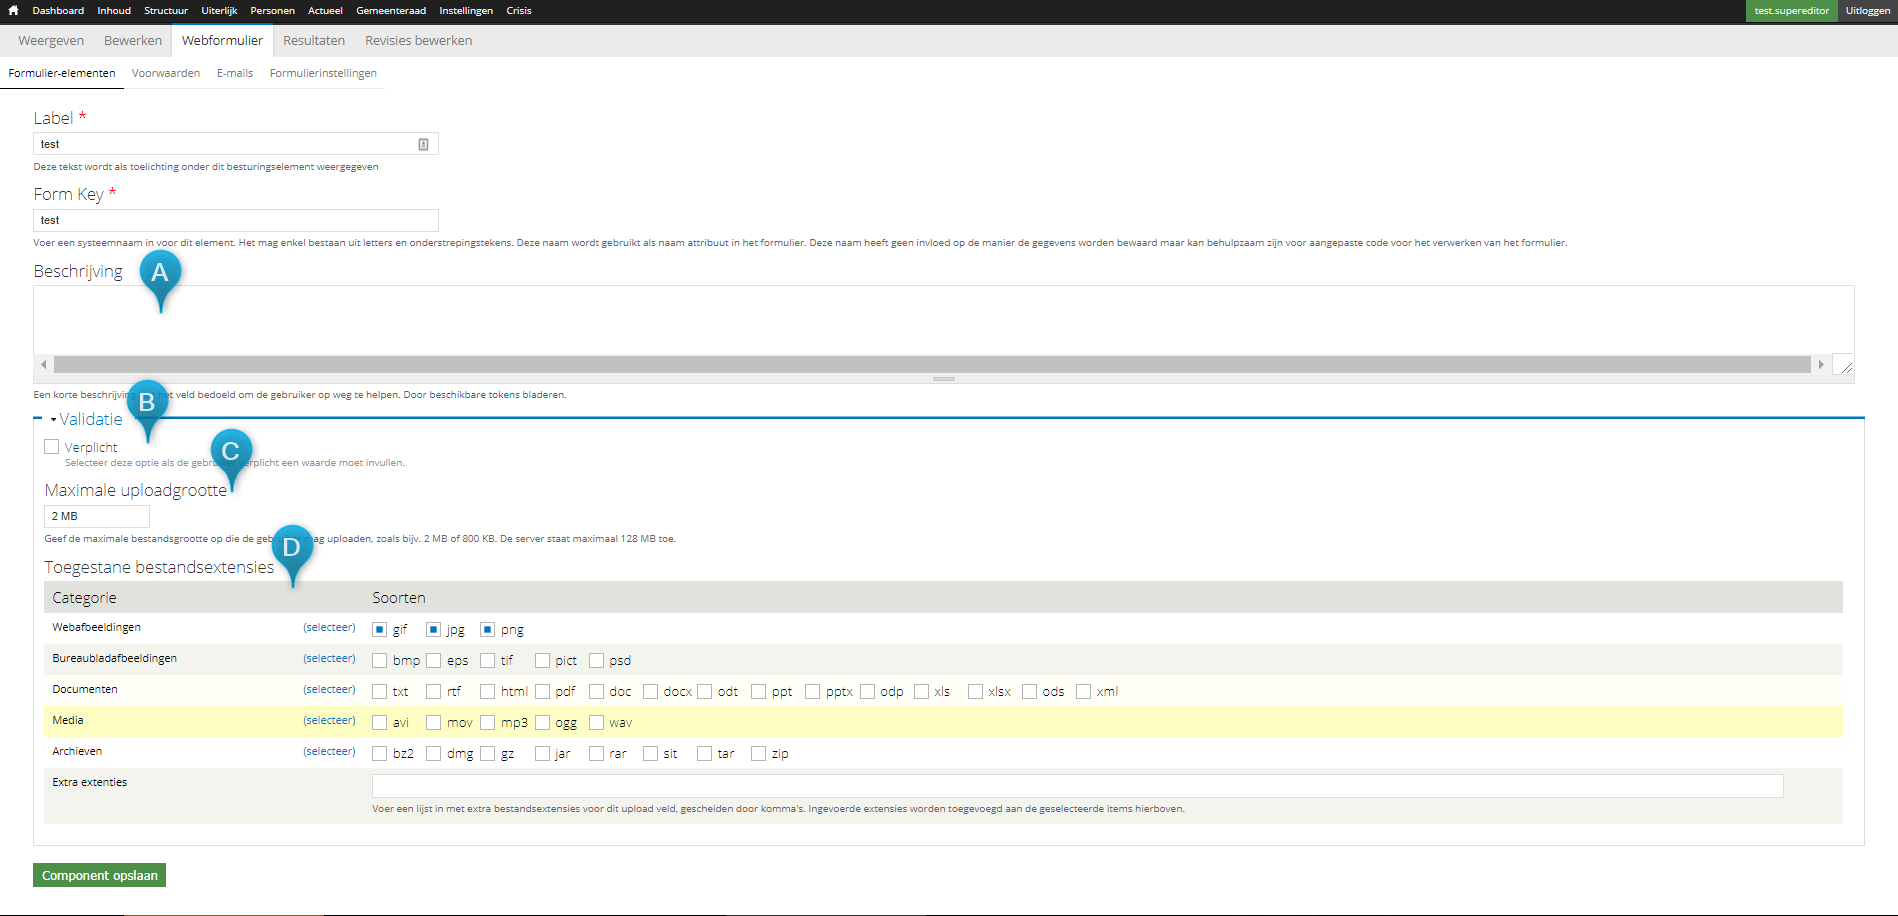Click the Component opslaan button
Image resolution: width=1898 pixels, height=916 pixels.
[100, 875]
